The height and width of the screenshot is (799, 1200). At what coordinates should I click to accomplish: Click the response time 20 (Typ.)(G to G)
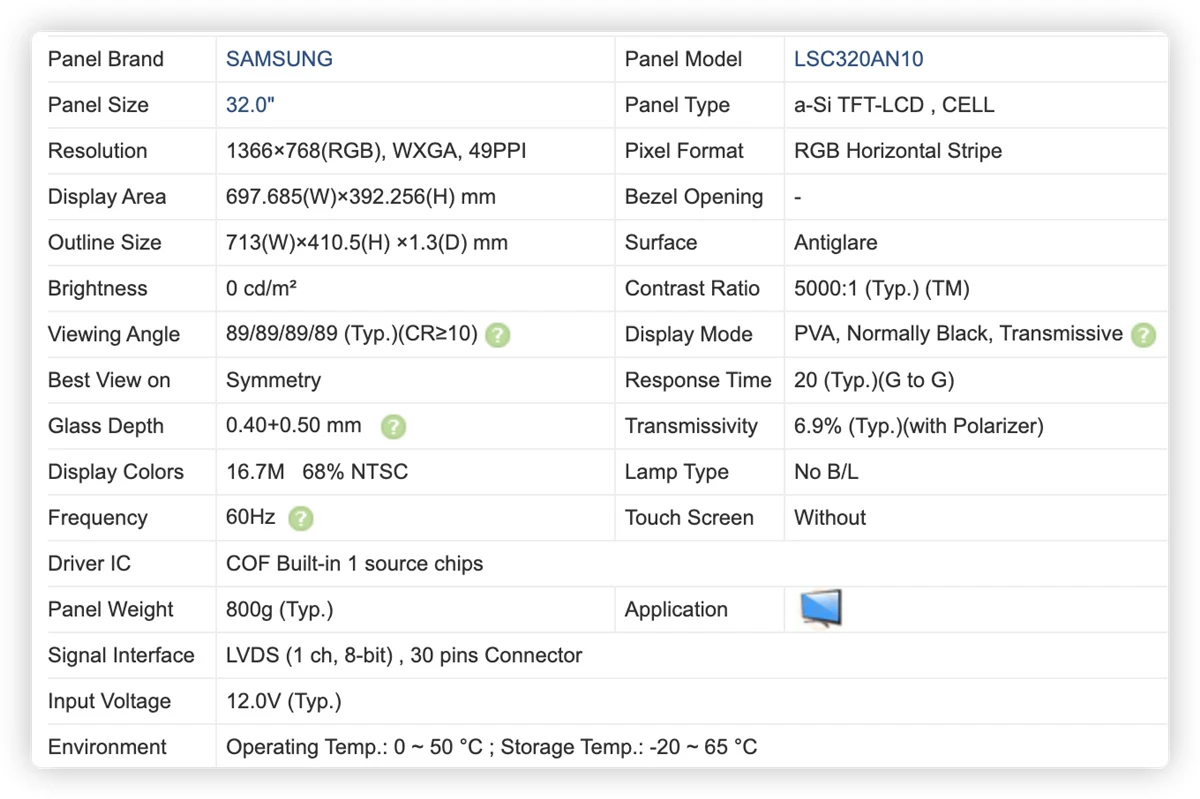point(874,381)
